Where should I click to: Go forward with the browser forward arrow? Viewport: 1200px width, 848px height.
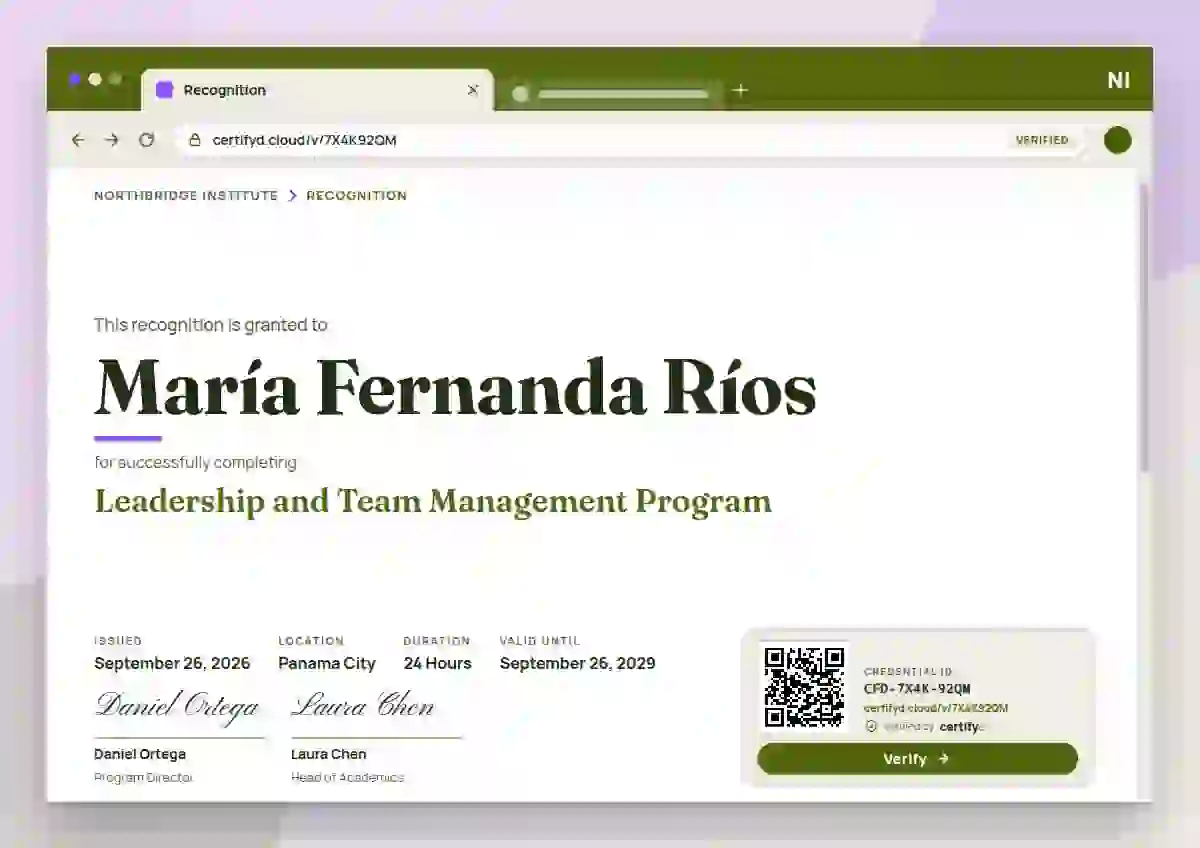pos(112,140)
